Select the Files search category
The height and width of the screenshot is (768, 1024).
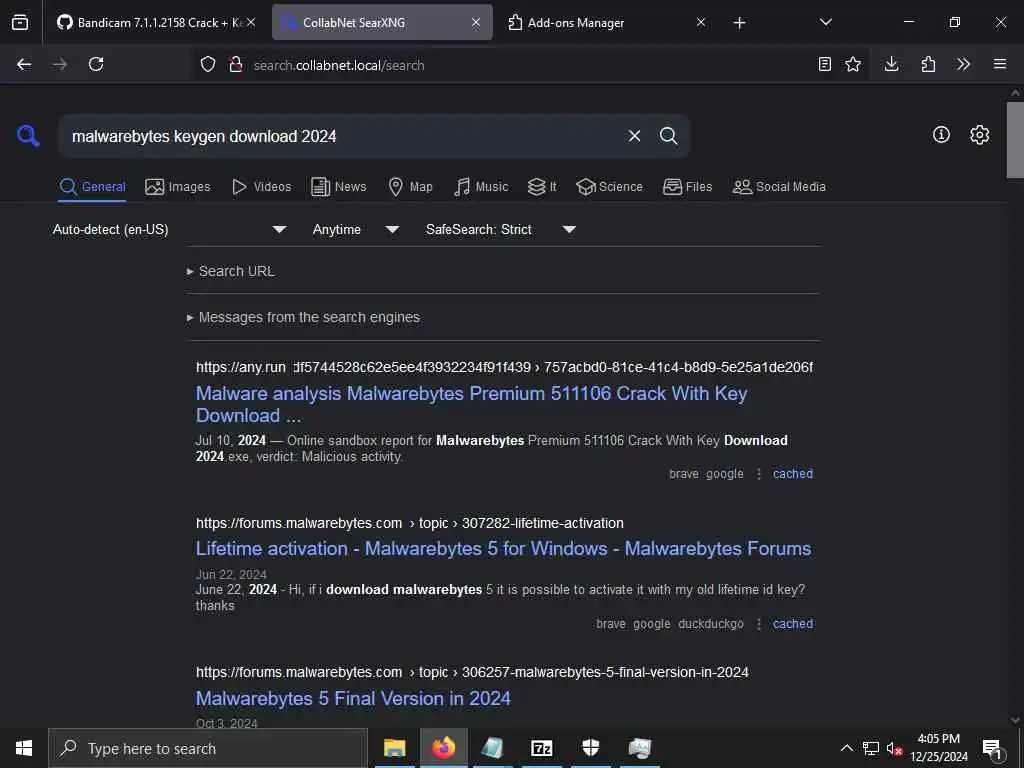pyautogui.click(x=687, y=187)
